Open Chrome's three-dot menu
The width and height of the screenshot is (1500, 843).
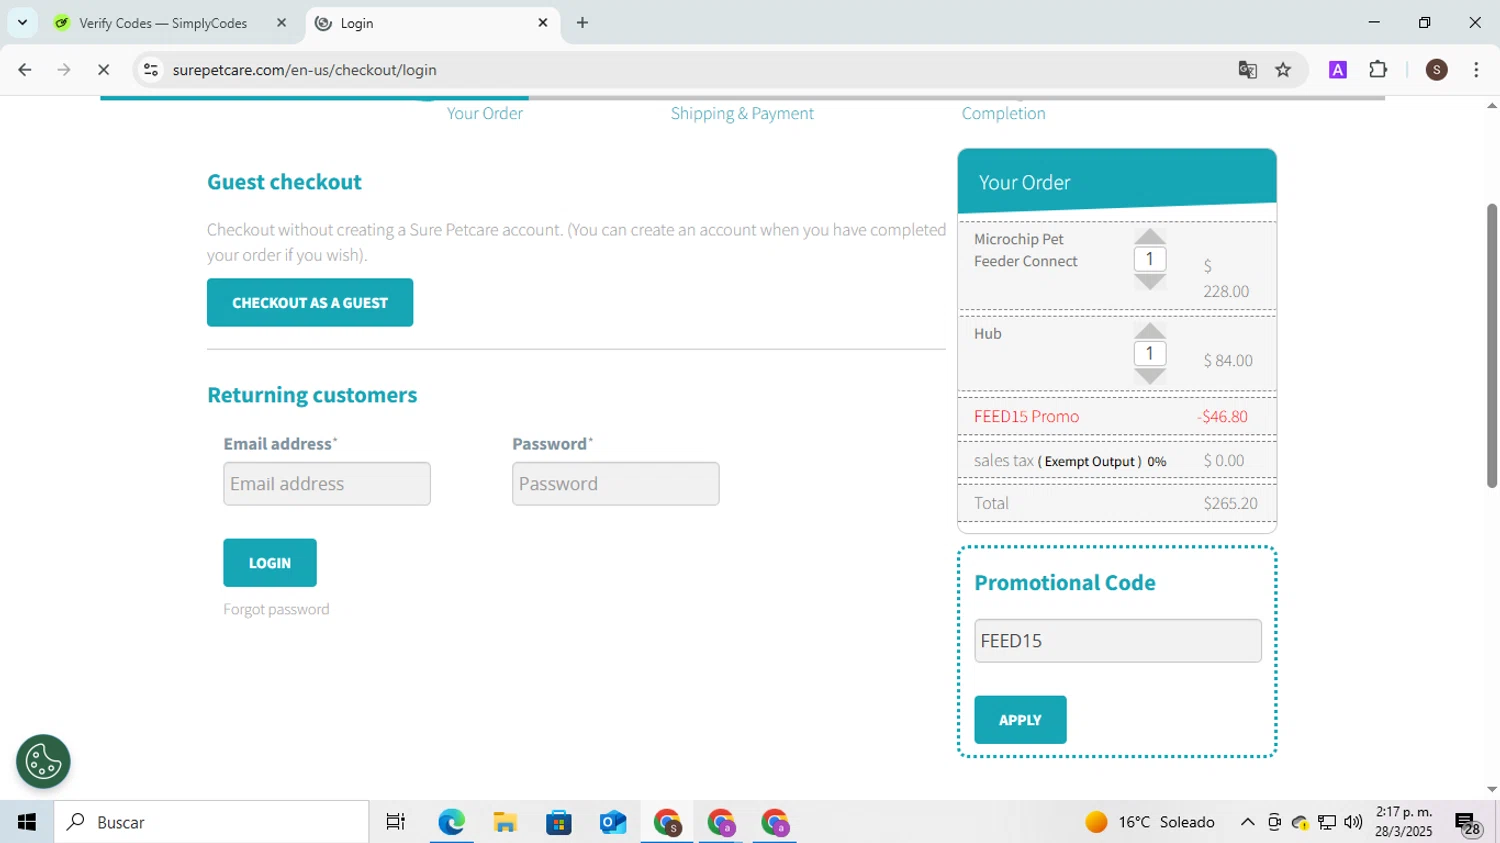[1476, 70]
